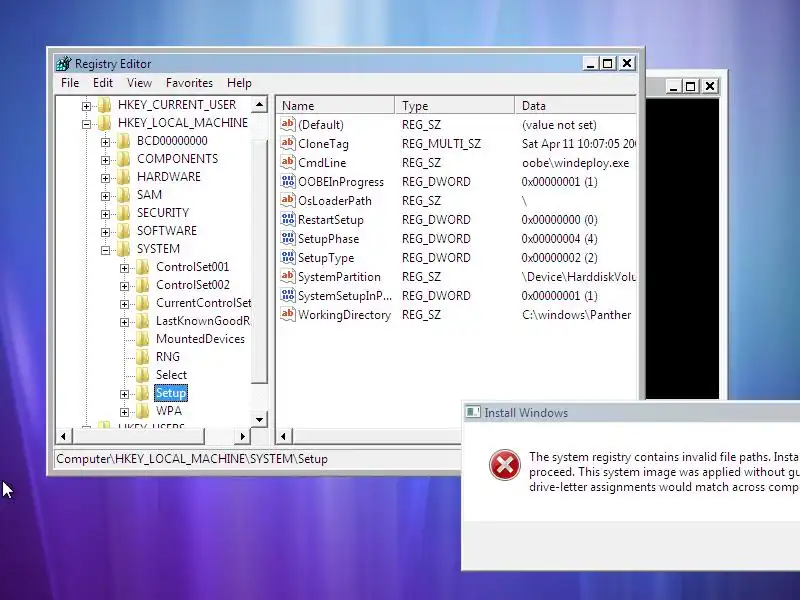This screenshot has height=600, width=800.
Task: Click the OsLoaderPath value icon
Action: click(288, 201)
